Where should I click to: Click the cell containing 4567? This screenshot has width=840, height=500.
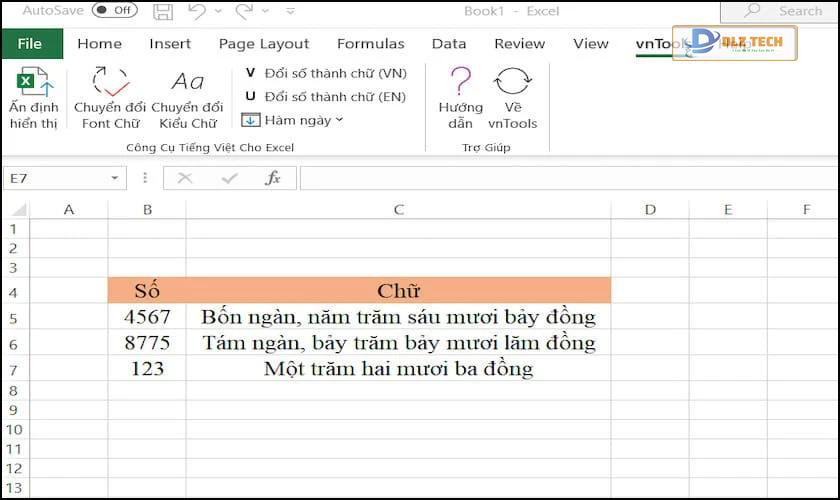click(147, 317)
